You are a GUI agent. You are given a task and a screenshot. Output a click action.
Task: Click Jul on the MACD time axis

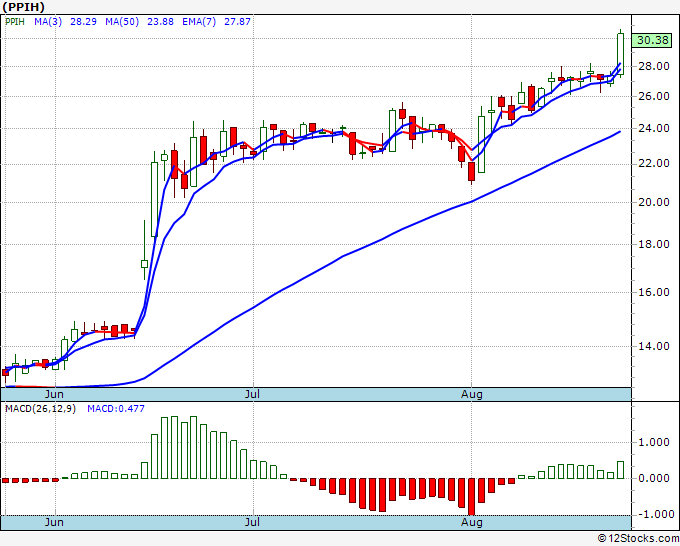click(x=252, y=522)
